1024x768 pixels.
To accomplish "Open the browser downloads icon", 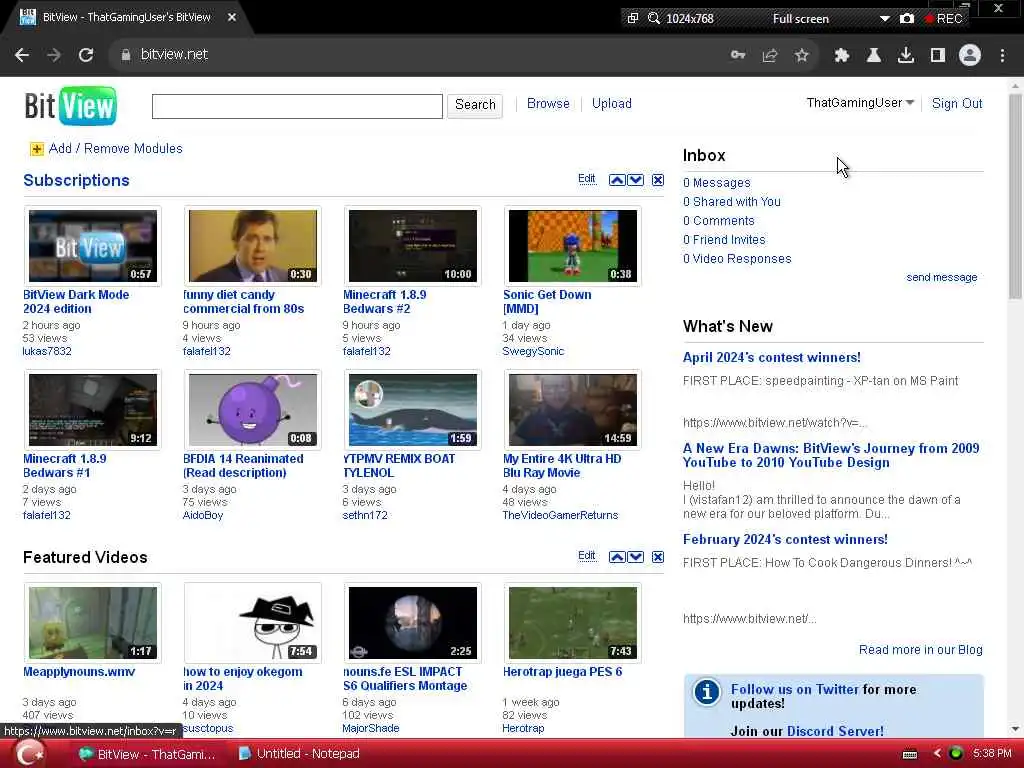I will (905, 55).
